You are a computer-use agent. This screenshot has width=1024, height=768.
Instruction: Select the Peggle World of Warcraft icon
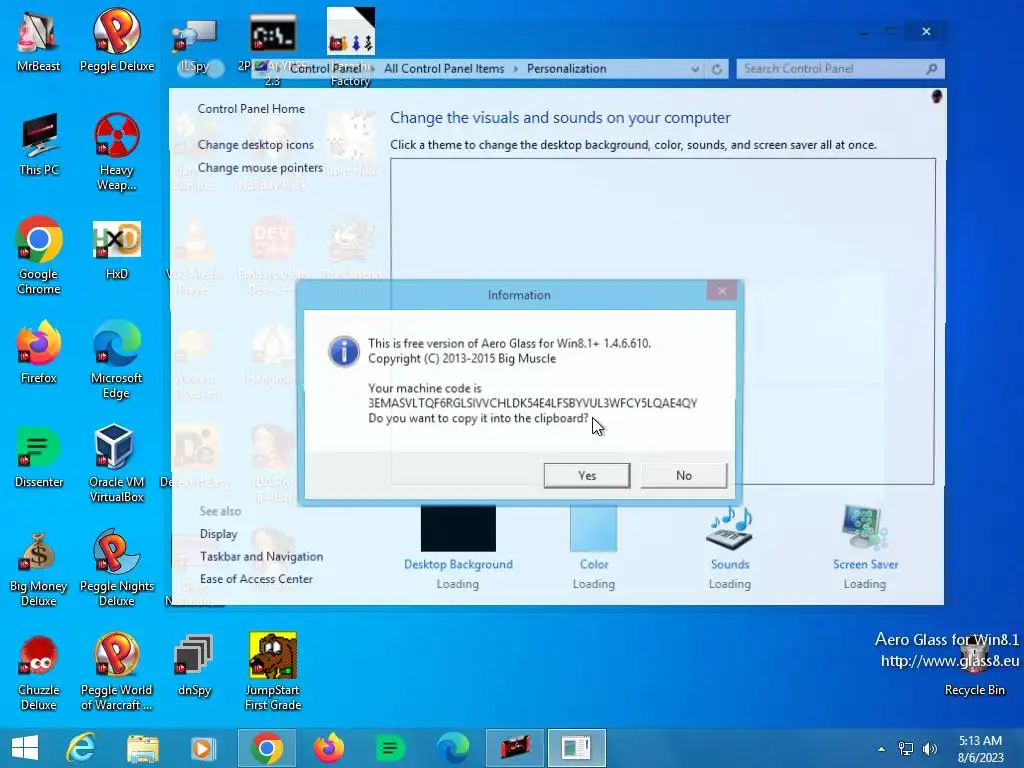click(117, 673)
